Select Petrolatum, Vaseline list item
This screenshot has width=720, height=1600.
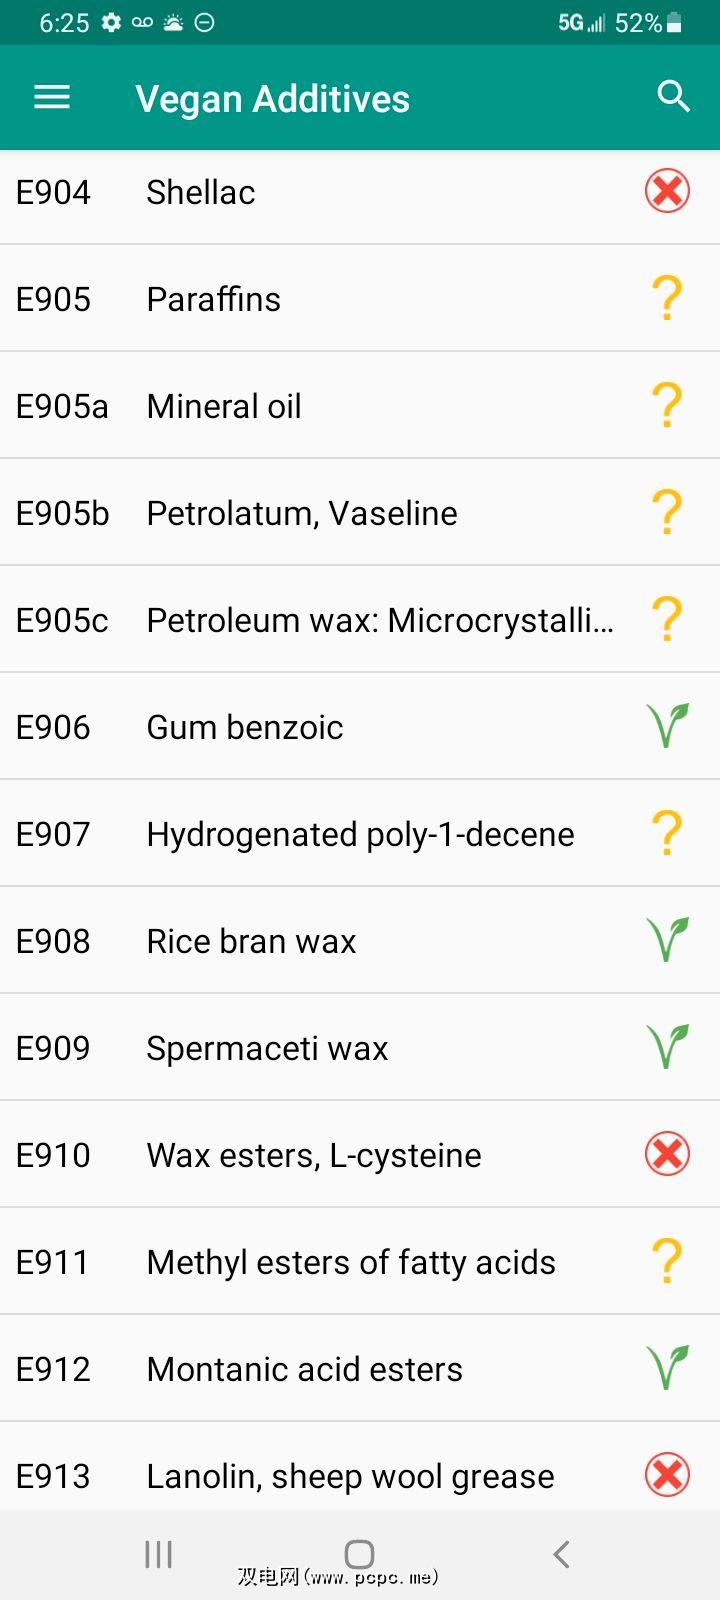click(x=301, y=513)
